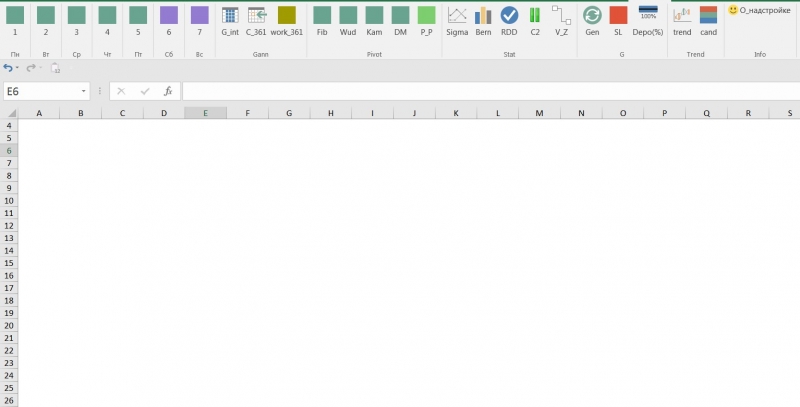Click inside the formula bar
This screenshot has height=407, width=800.
coord(491,91)
